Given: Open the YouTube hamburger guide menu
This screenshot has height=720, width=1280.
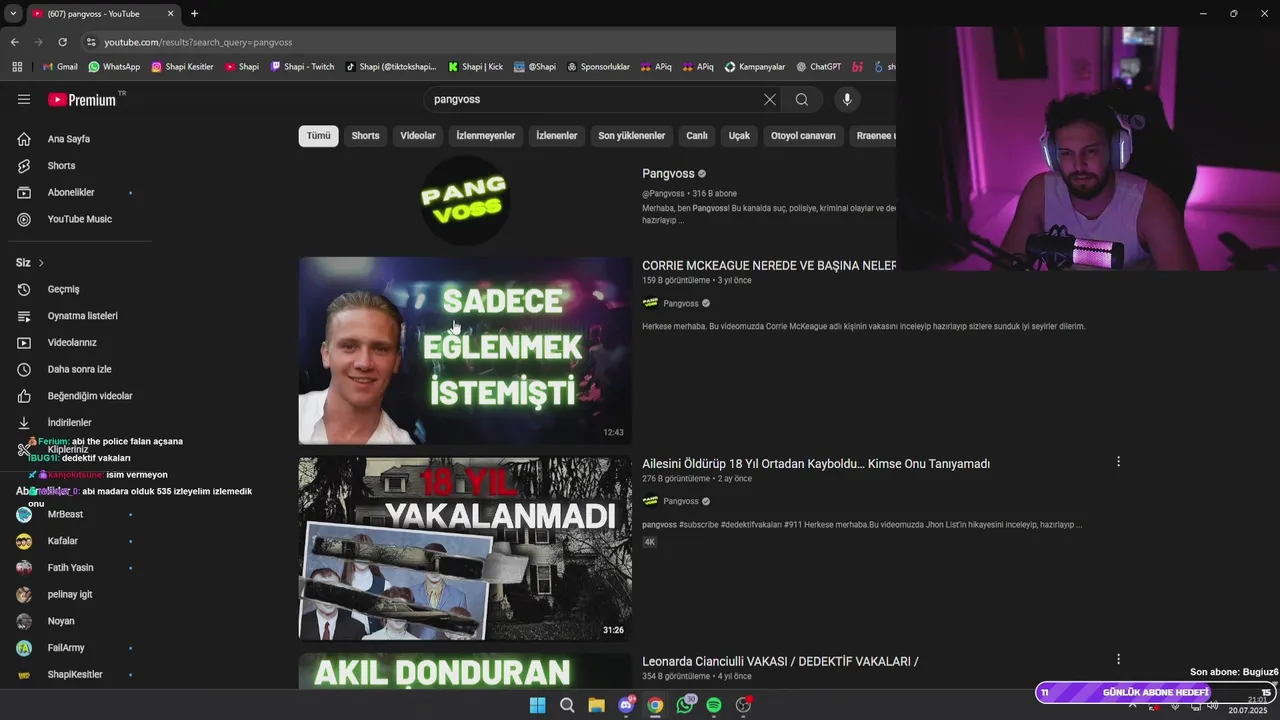Looking at the screenshot, I should point(24,99).
